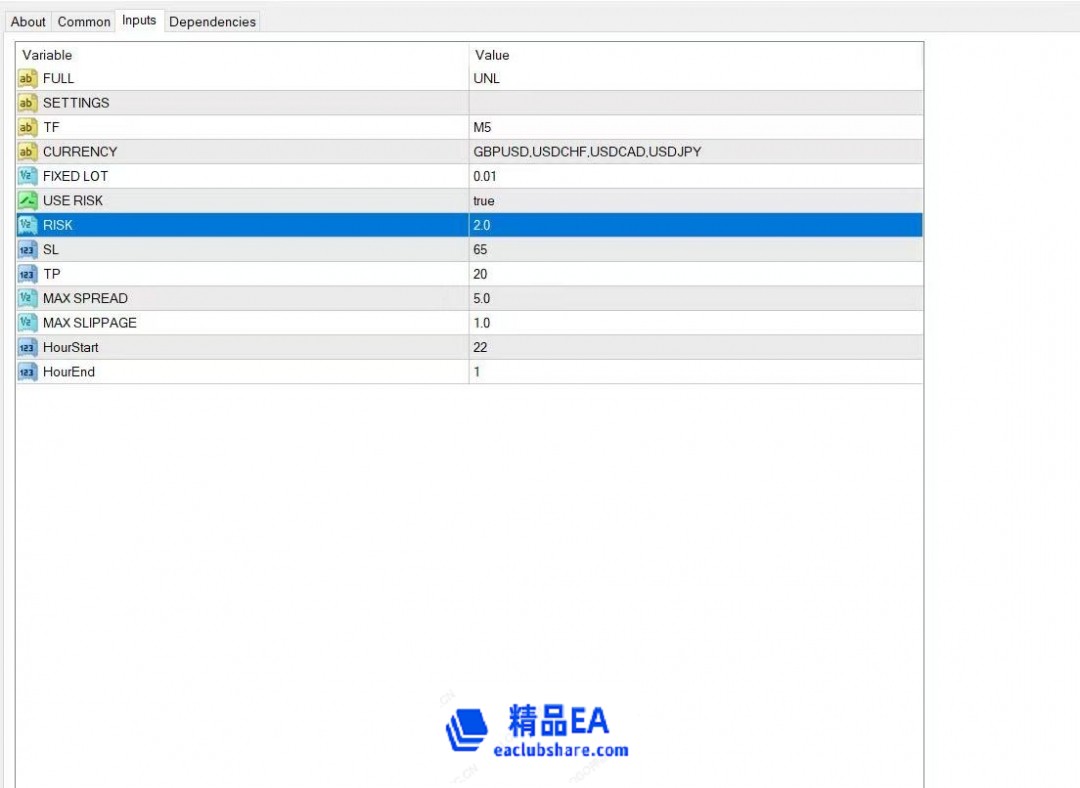Click the double-type icon beside MAX SPREAD
This screenshot has width=1080, height=788.
click(x=27, y=299)
